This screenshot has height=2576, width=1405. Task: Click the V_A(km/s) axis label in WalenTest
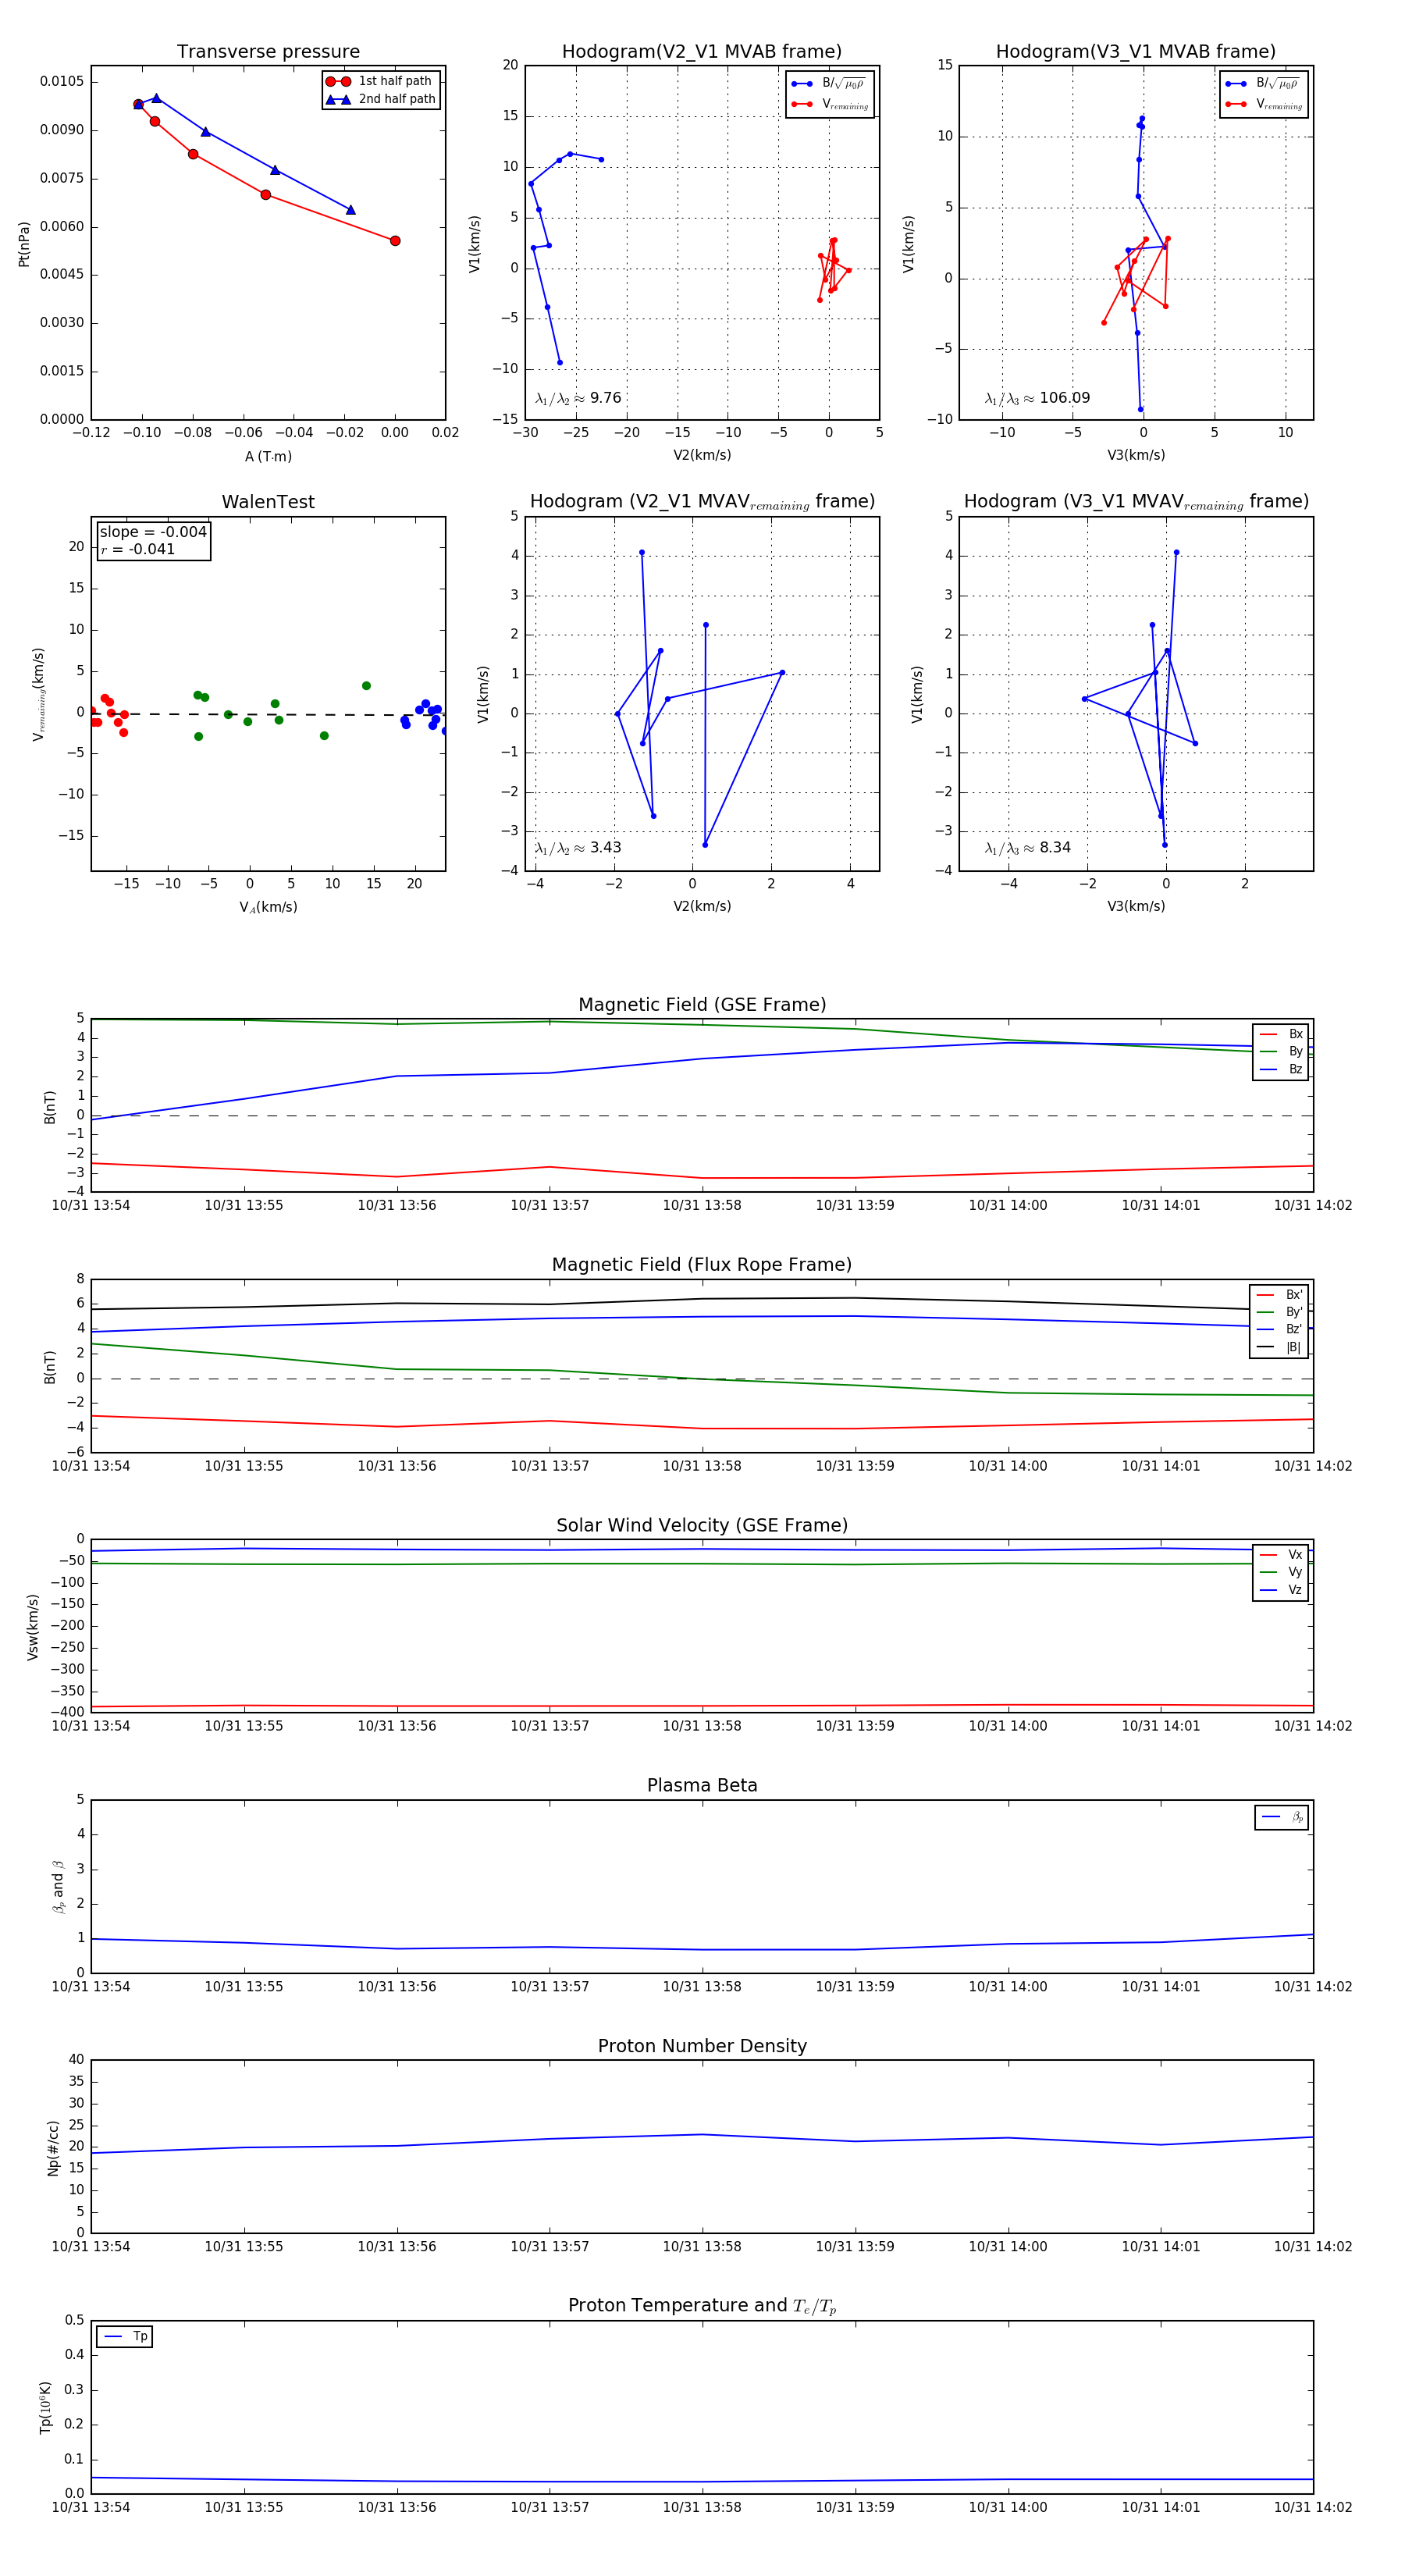[x=268, y=907]
